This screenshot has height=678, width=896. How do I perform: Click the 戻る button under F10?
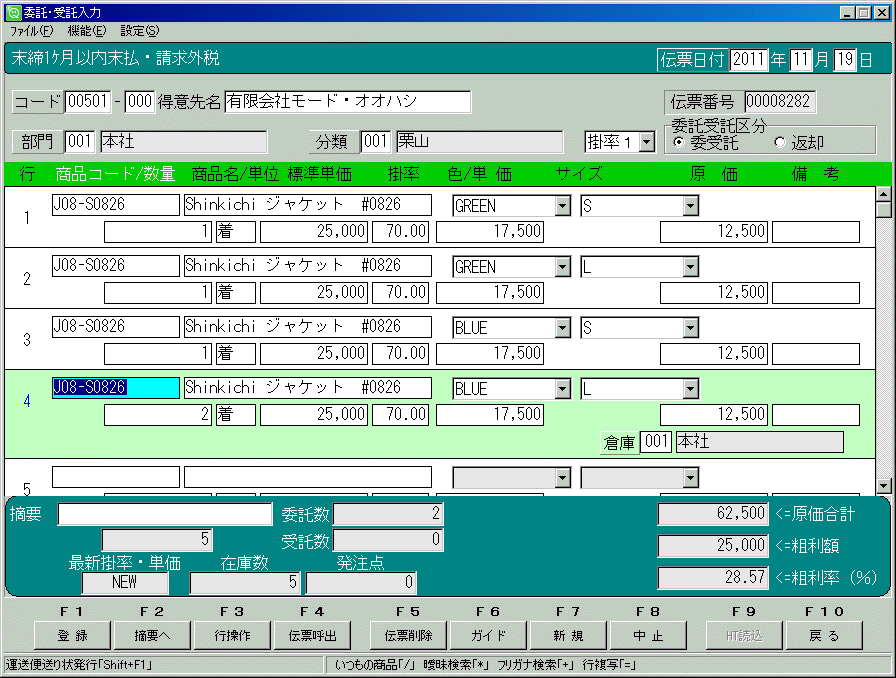tap(825, 636)
